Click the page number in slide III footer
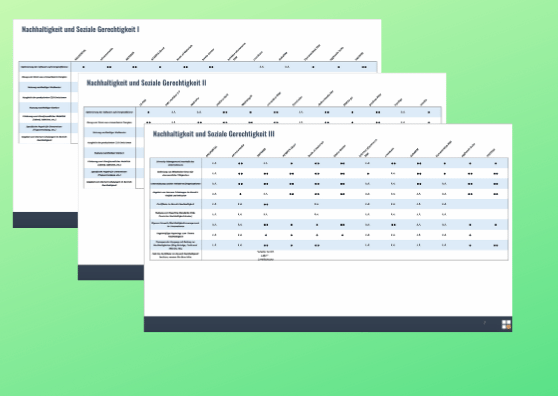558x396 pixels. (x=484, y=323)
